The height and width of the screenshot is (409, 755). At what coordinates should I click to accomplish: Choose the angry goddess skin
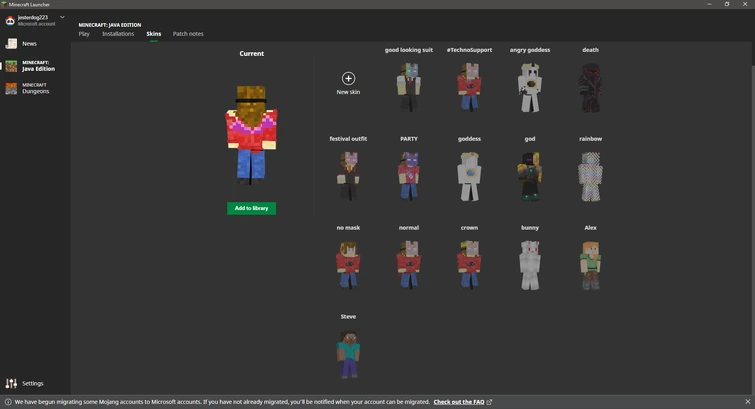(530, 88)
